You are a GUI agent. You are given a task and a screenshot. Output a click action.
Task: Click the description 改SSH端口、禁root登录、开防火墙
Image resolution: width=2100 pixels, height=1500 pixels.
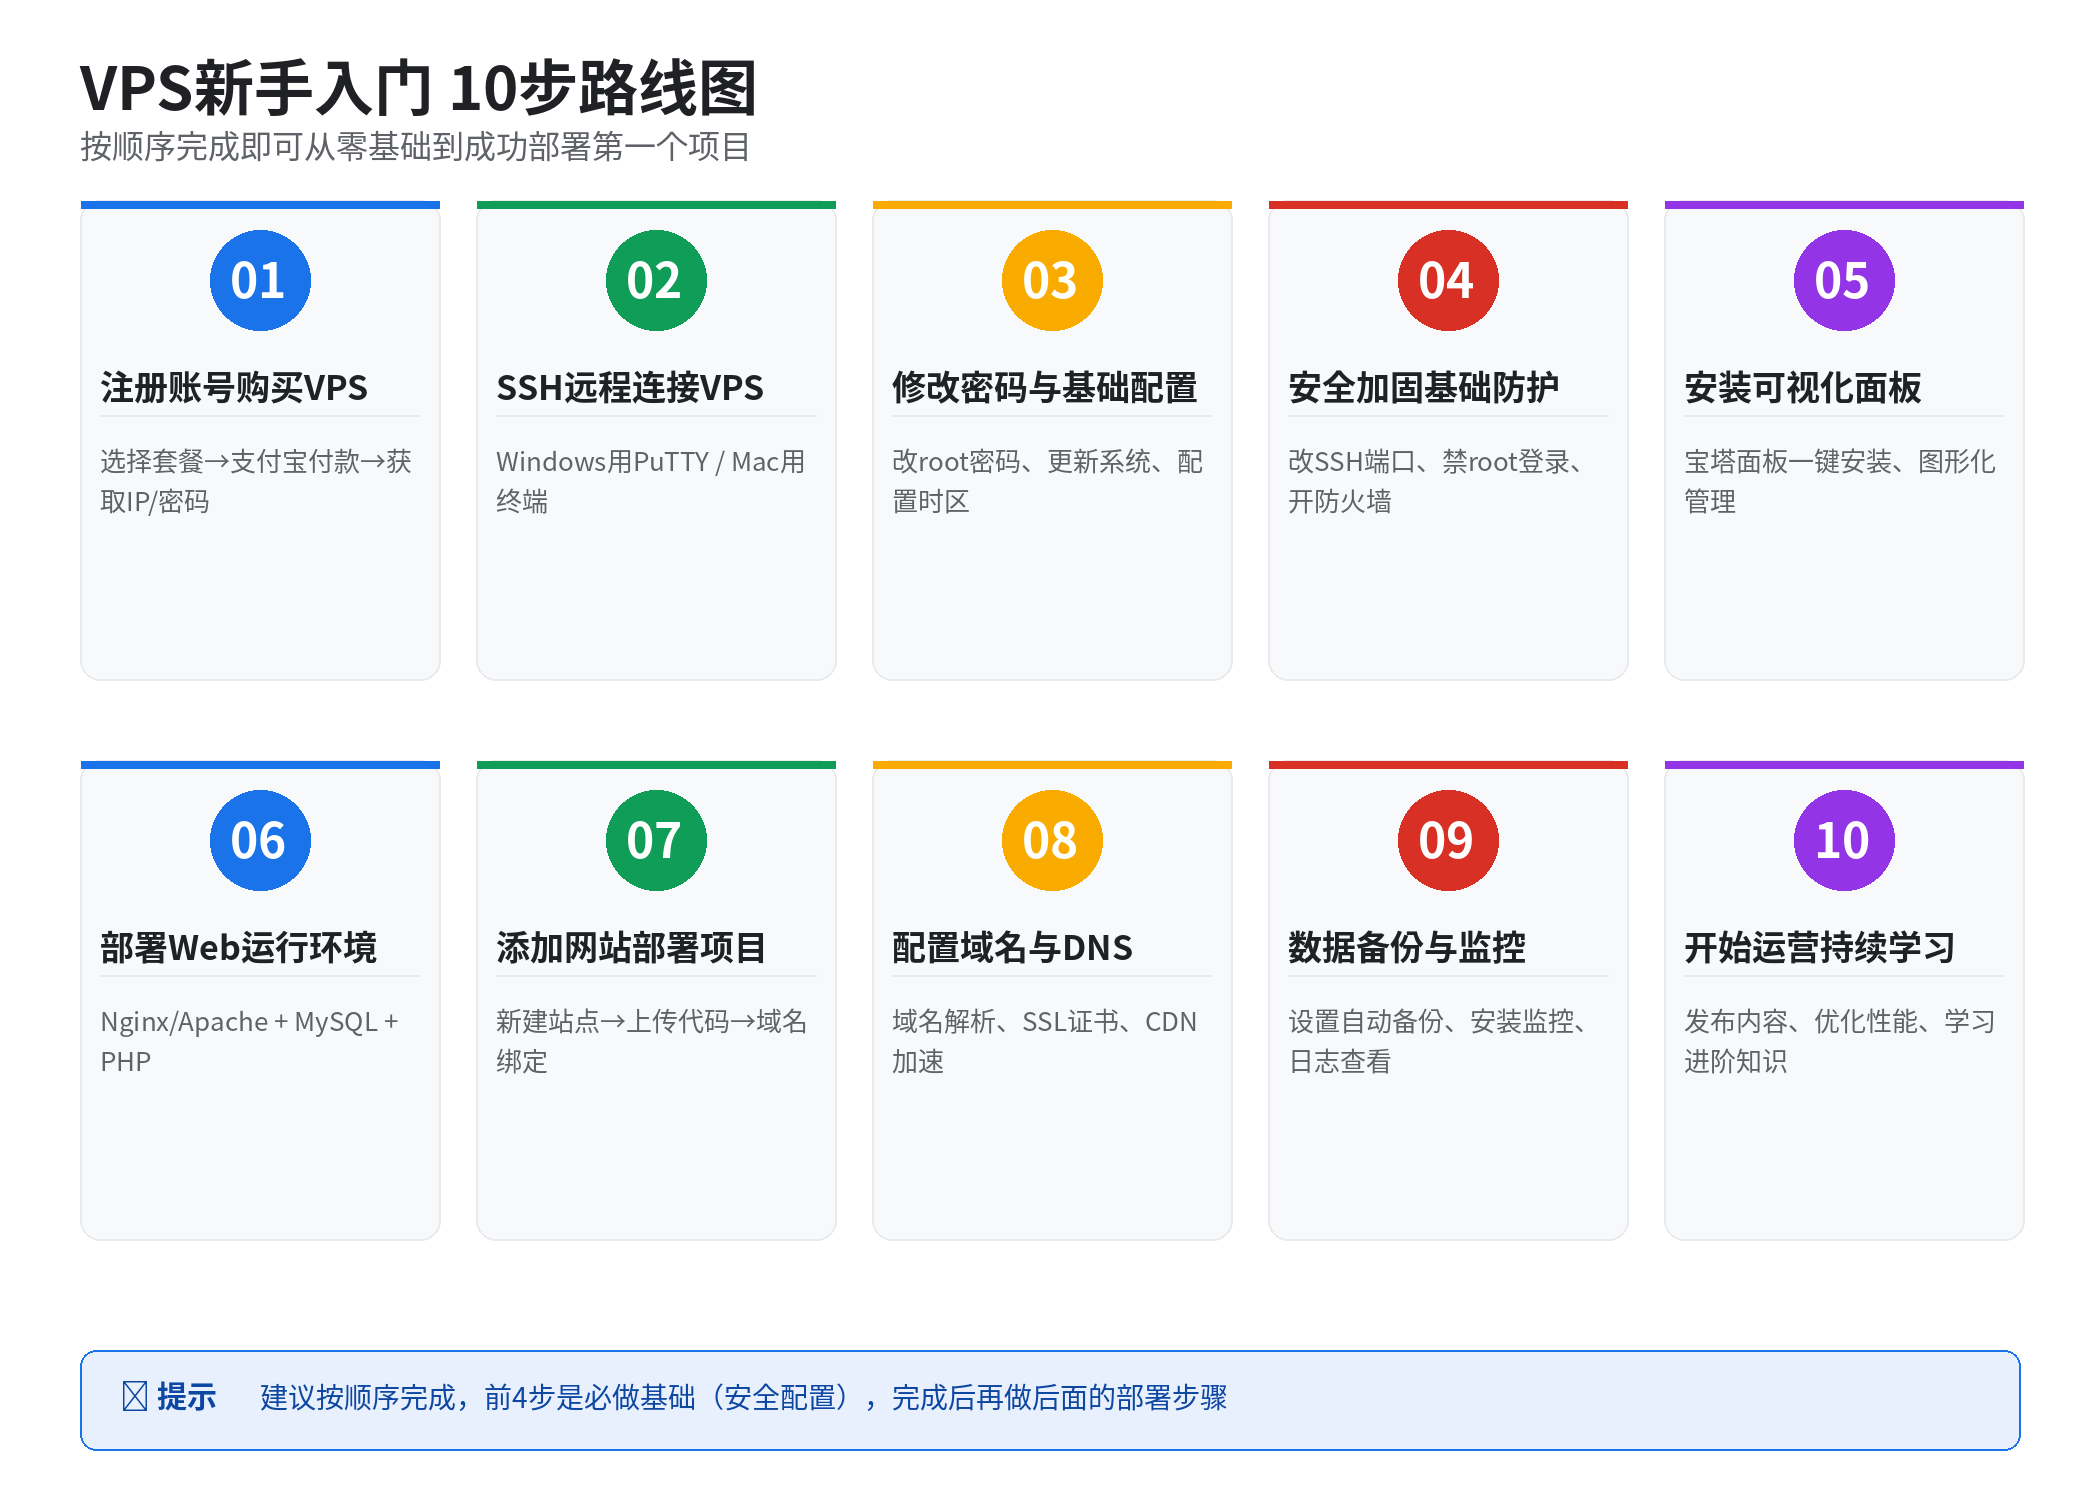tap(1437, 481)
